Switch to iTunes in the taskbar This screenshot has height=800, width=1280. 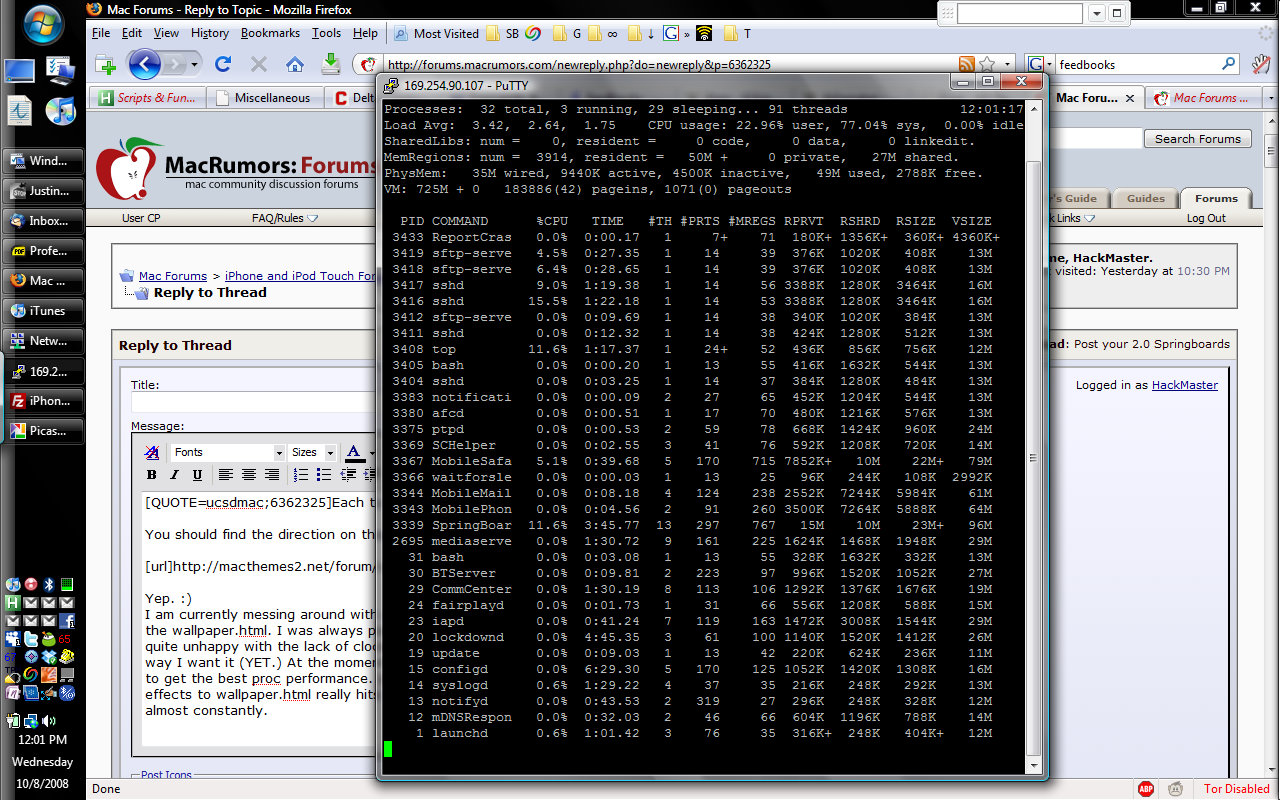(x=41, y=311)
